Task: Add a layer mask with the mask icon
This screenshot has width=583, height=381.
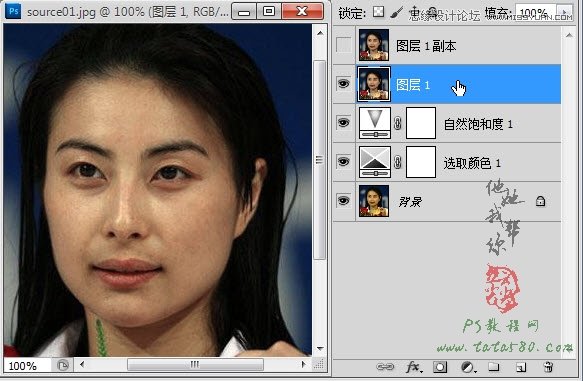Action: click(x=440, y=367)
